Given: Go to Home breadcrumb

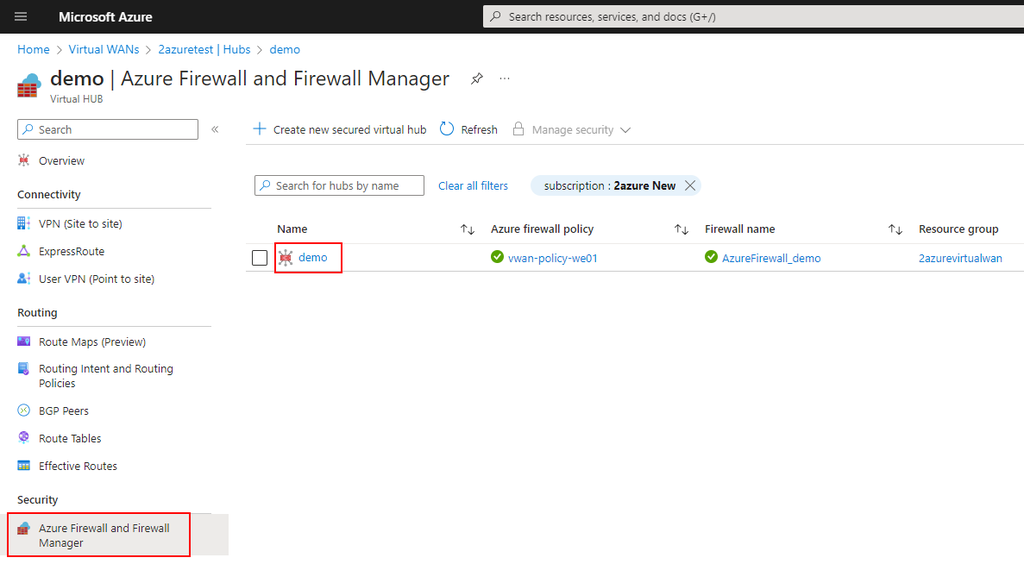Looking at the screenshot, I should tap(33, 50).
